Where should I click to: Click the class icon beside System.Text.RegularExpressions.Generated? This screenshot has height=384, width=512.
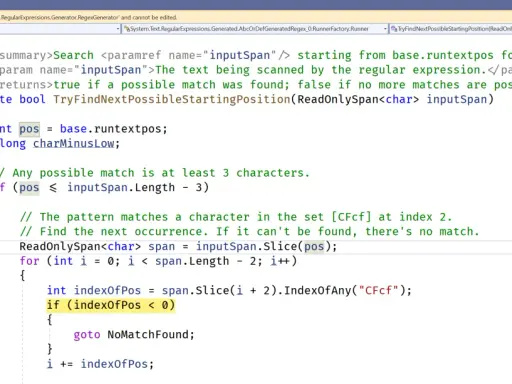(x=127, y=29)
